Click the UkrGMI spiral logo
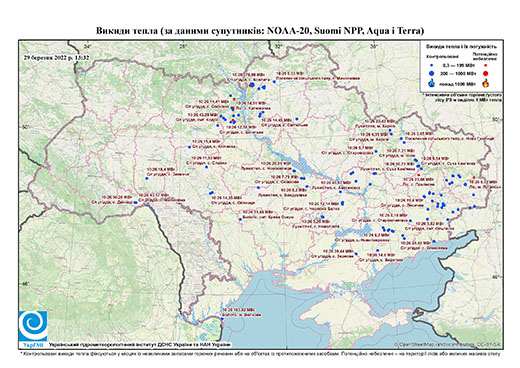520x368 pixels. pyautogui.click(x=33, y=326)
